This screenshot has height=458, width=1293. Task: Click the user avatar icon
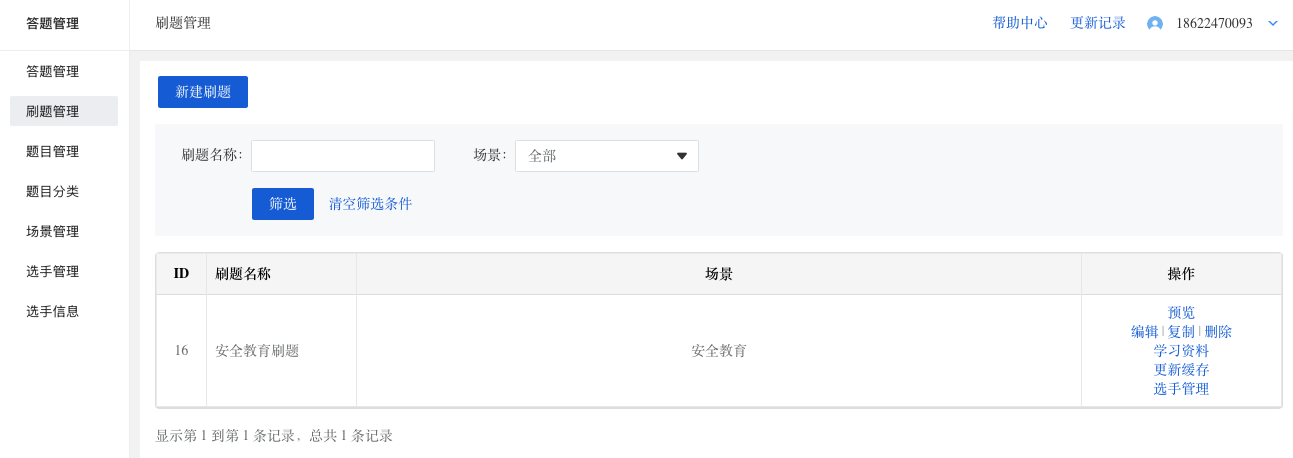click(1155, 23)
